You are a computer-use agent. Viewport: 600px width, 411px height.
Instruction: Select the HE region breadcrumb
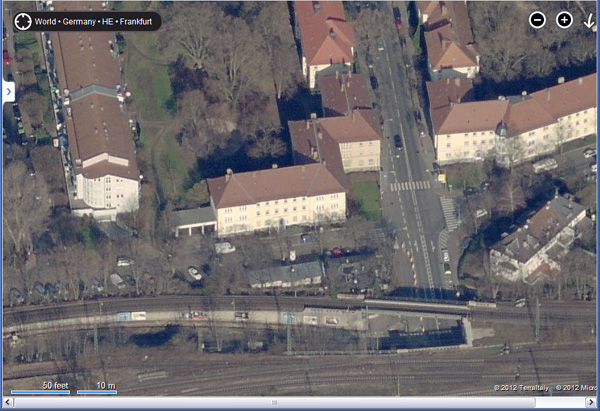pyautogui.click(x=108, y=21)
